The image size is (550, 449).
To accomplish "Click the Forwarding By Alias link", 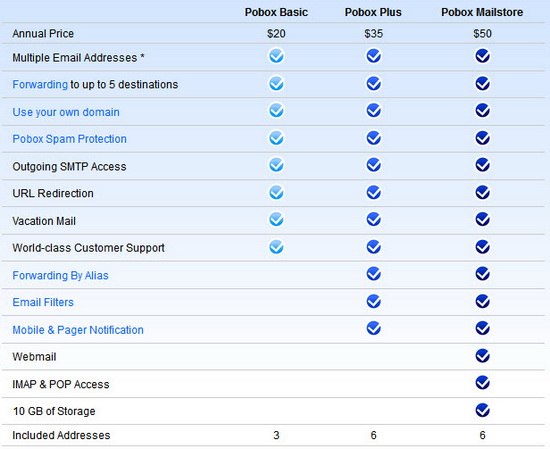I will pos(60,275).
